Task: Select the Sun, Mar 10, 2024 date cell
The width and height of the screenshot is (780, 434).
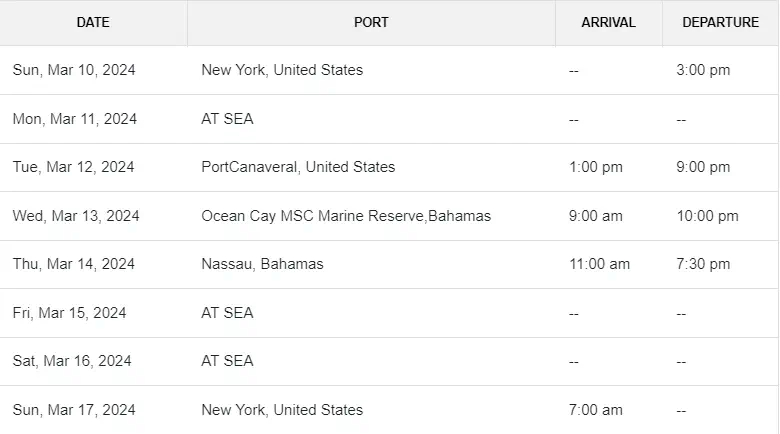Action: (x=74, y=70)
